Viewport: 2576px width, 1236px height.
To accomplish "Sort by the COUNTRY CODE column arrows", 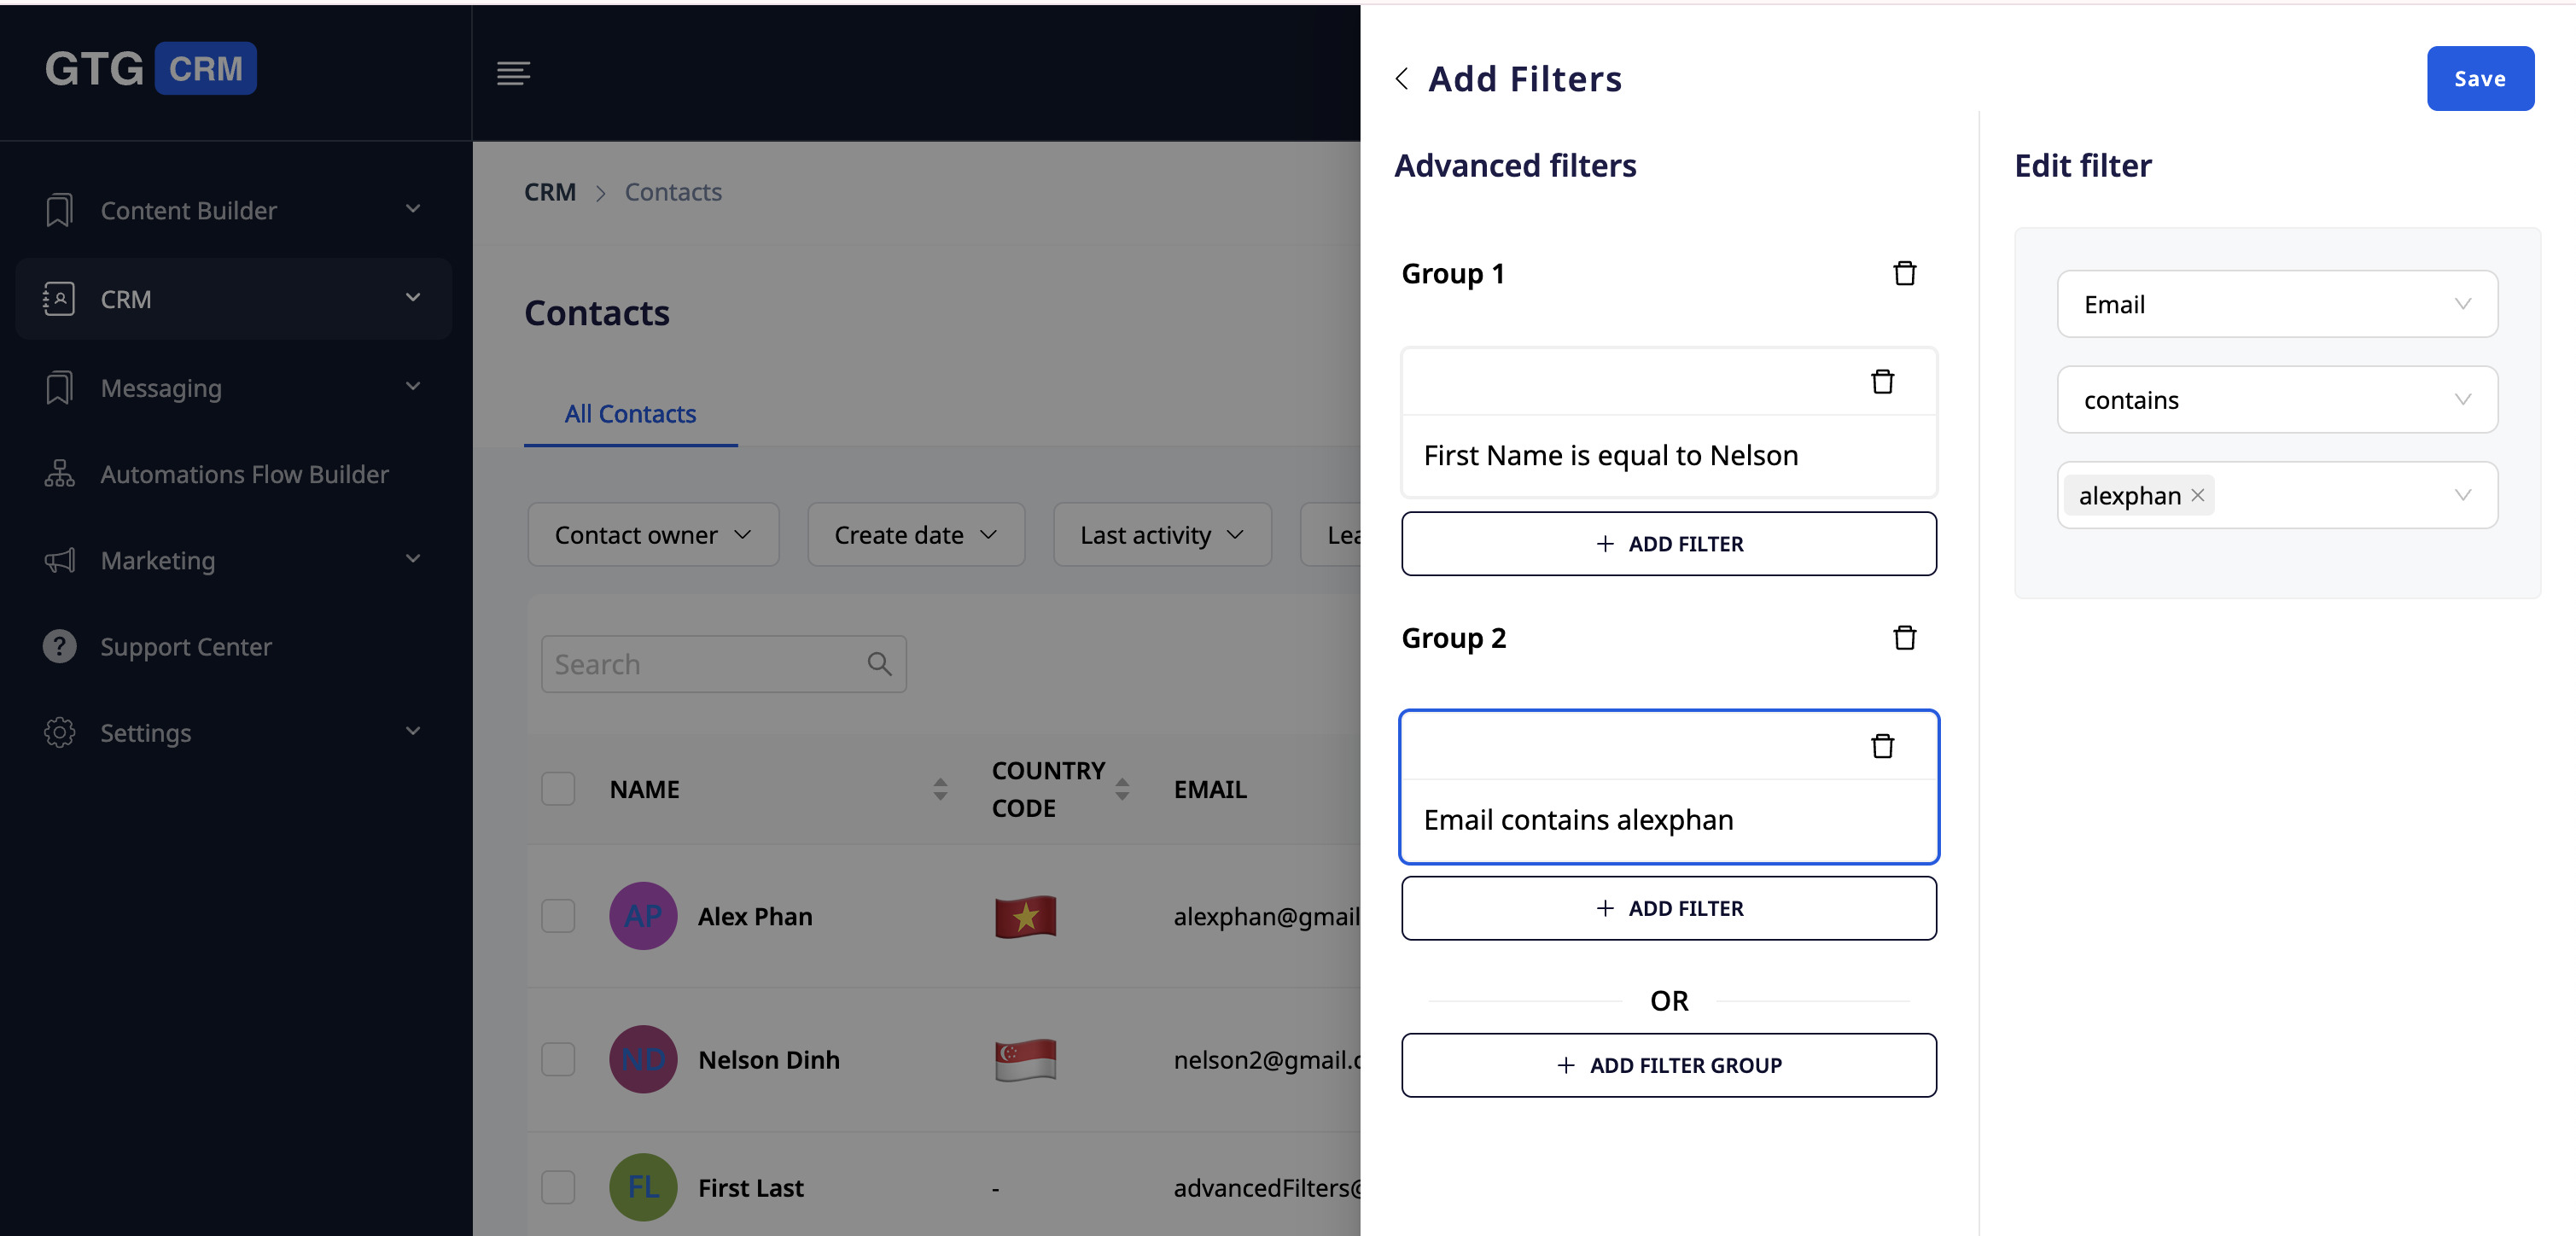I will pyautogui.click(x=1122, y=789).
